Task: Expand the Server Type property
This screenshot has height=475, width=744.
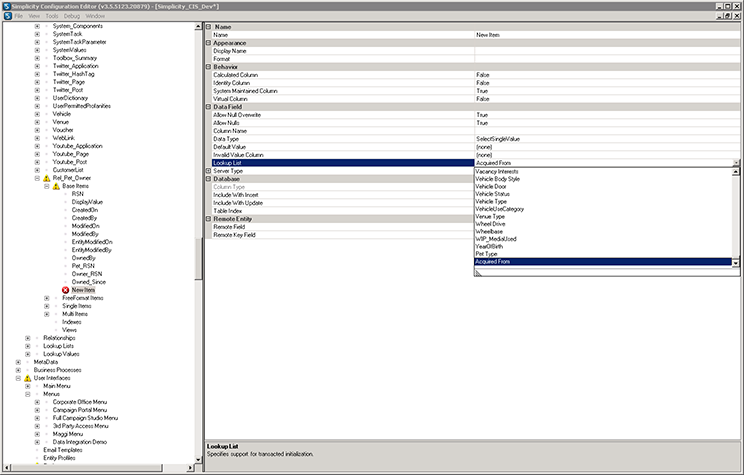Action: [209, 171]
